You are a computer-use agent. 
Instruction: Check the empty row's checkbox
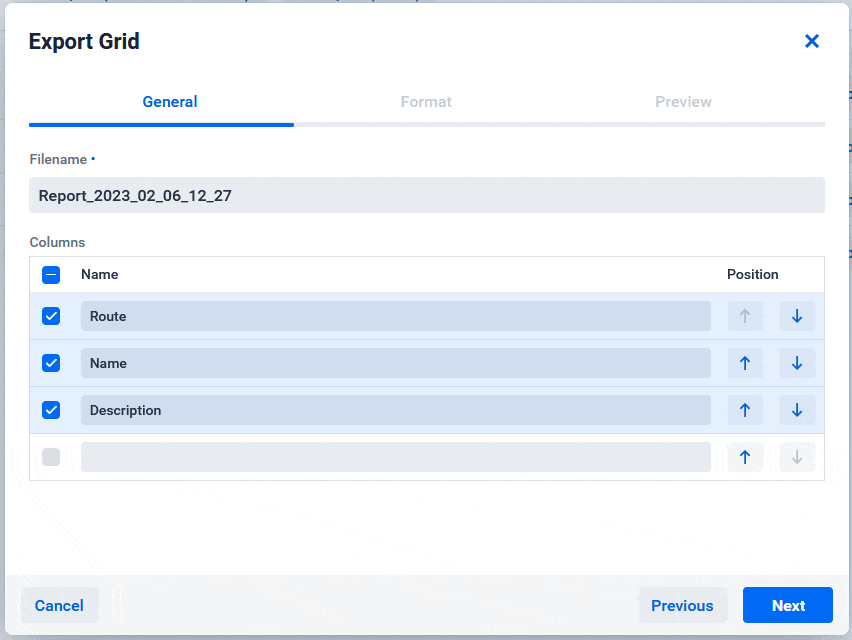click(51, 457)
